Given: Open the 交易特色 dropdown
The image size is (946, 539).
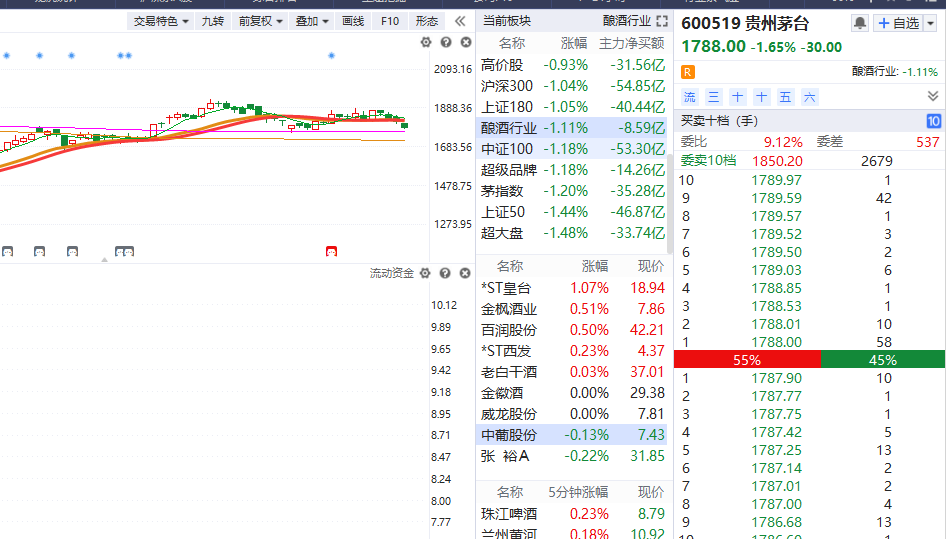Looking at the screenshot, I should [x=160, y=21].
